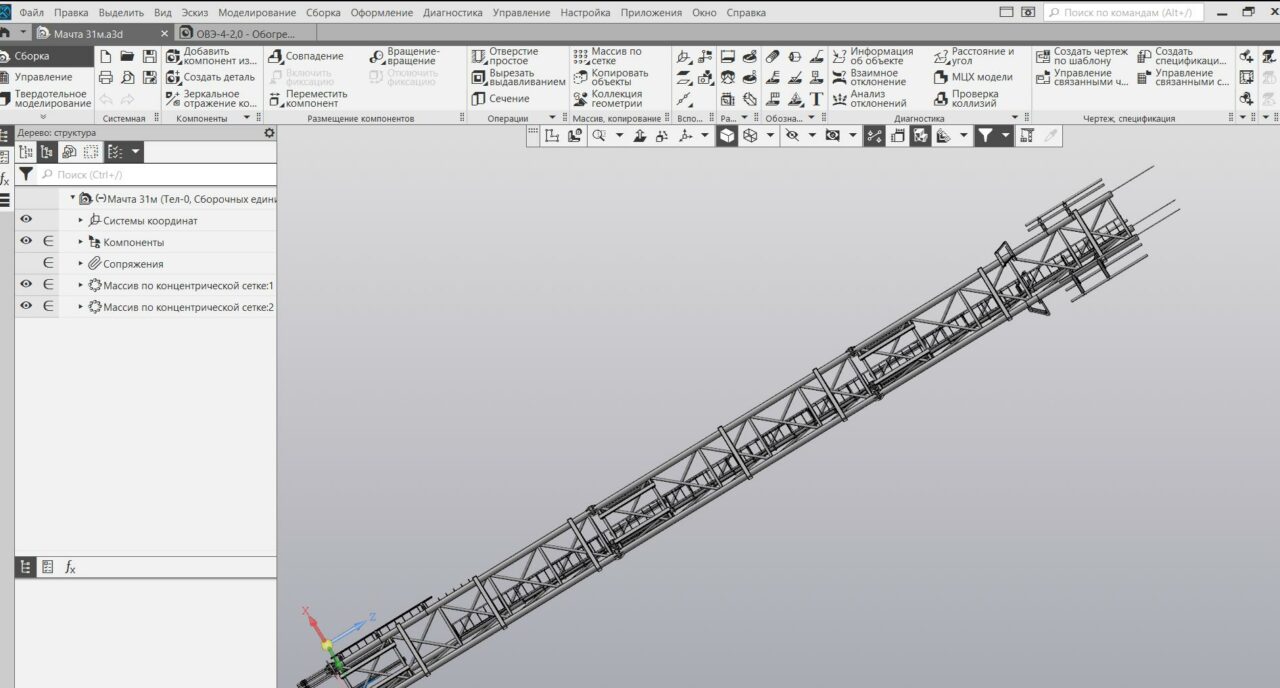Expand the 'Сопряжения' tree node
Image resolution: width=1280 pixels, height=688 pixels.
[x=81, y=264]
